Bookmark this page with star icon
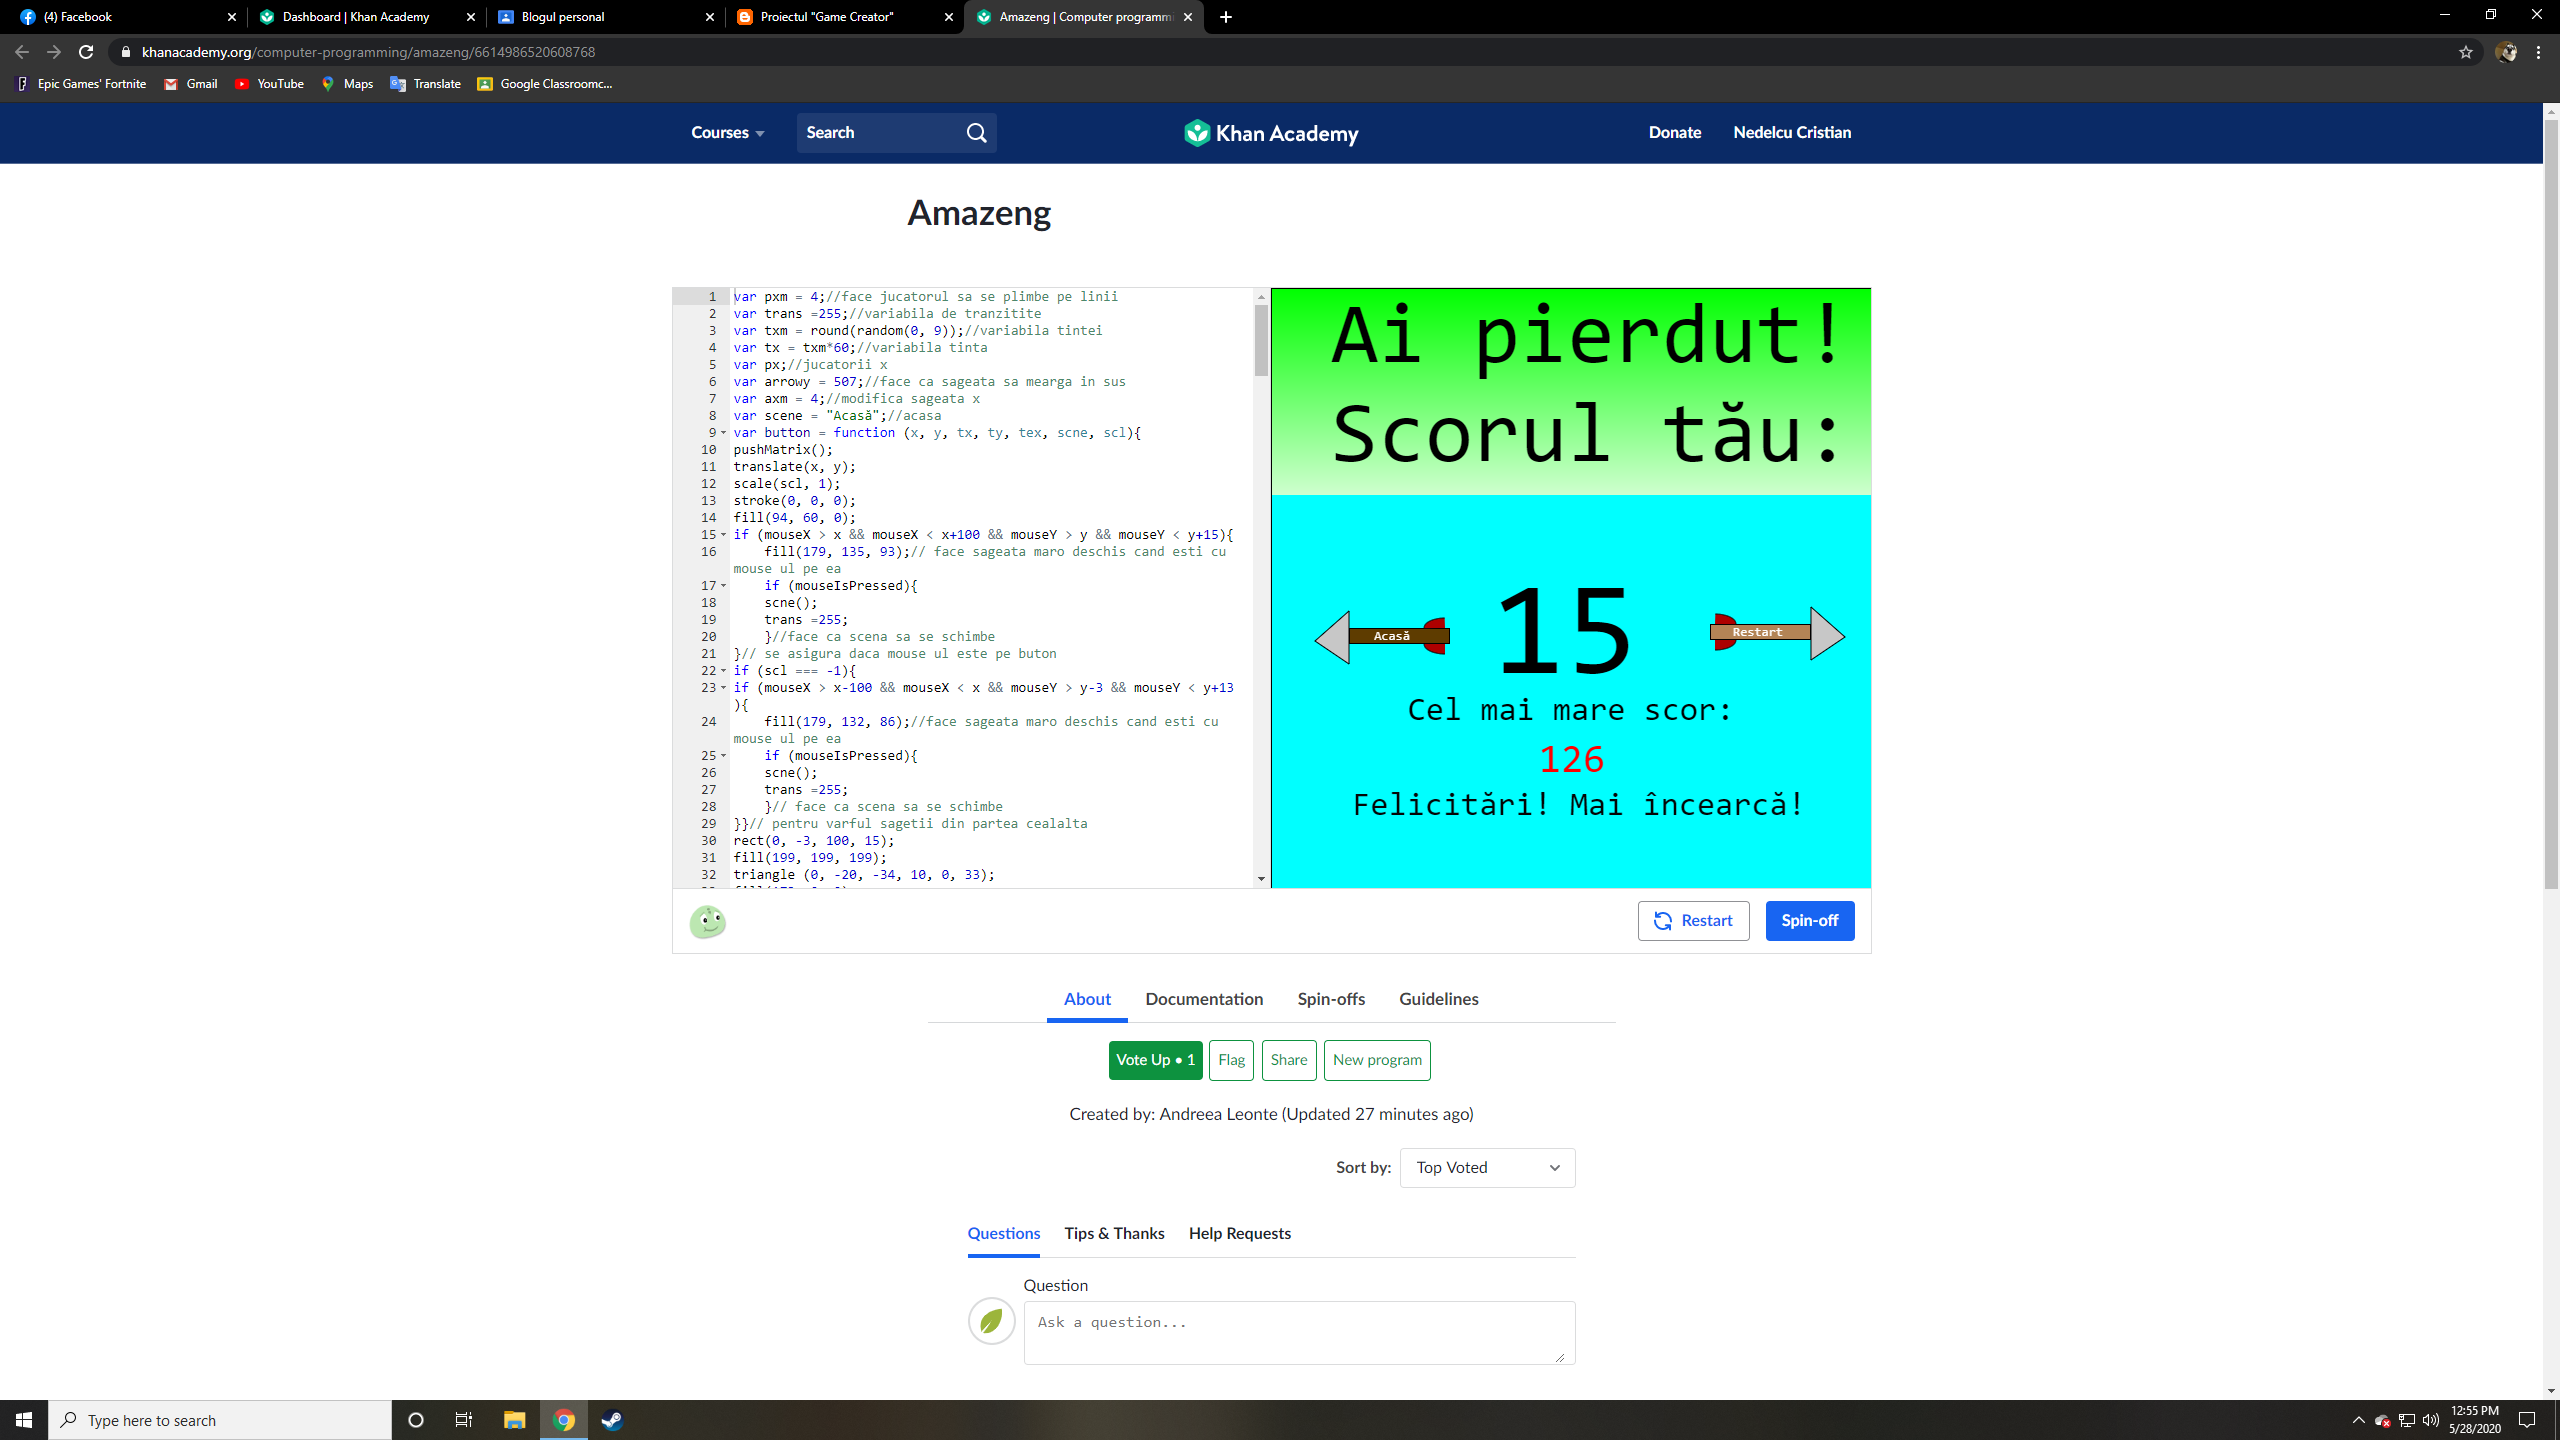The image size is (2560, 1440). (x=2465, y=52)
